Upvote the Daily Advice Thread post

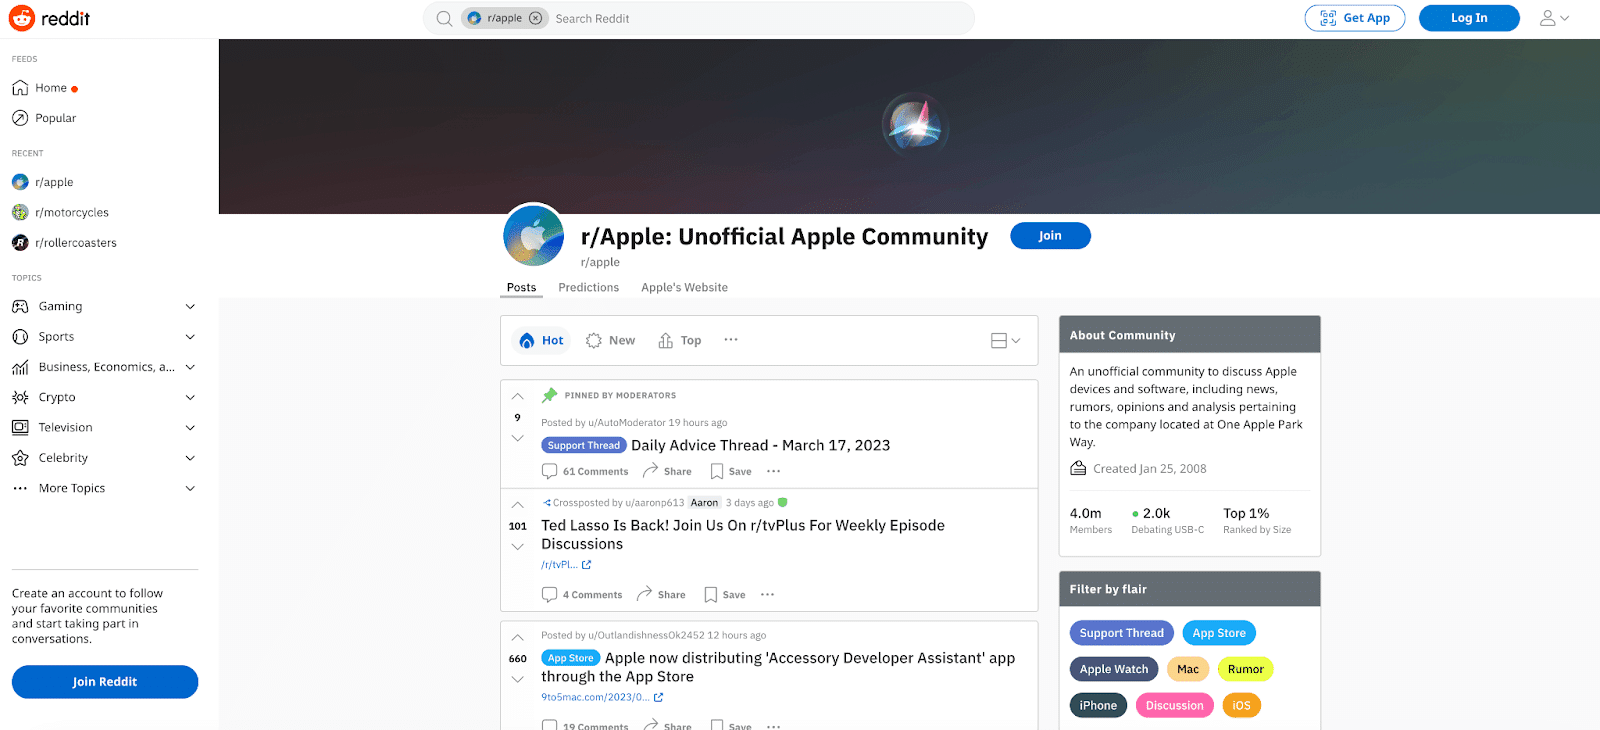[x=517, y=397]
